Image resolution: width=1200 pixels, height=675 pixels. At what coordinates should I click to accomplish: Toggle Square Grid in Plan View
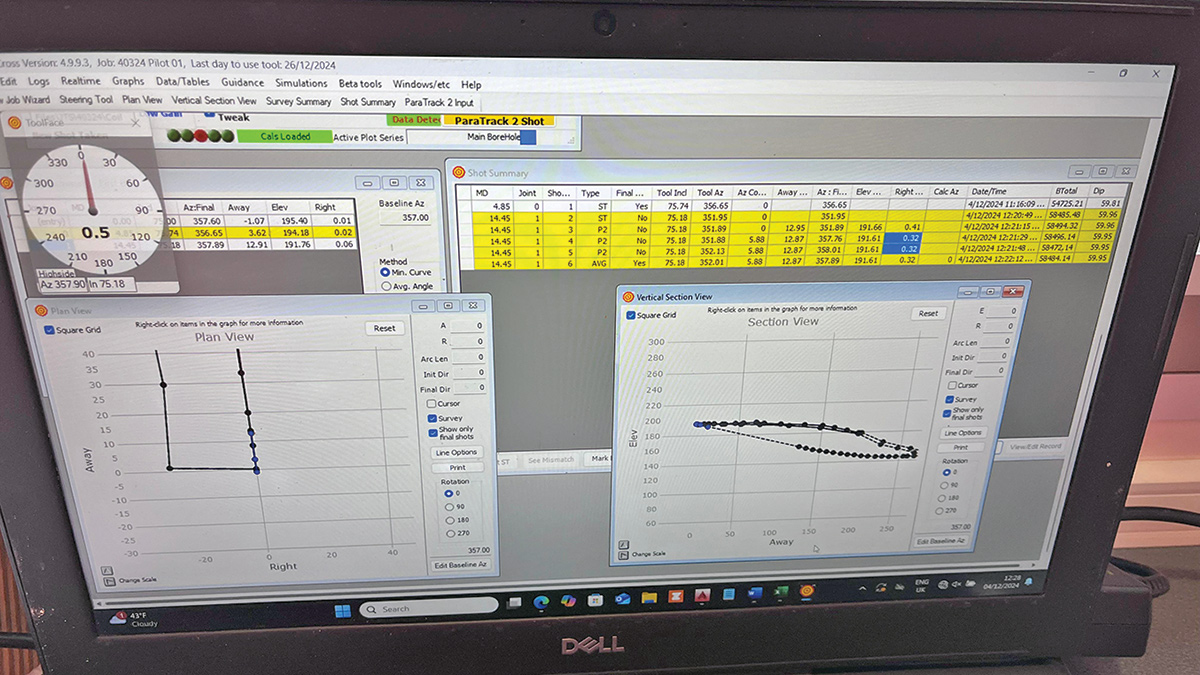click(x=51, y=328)
